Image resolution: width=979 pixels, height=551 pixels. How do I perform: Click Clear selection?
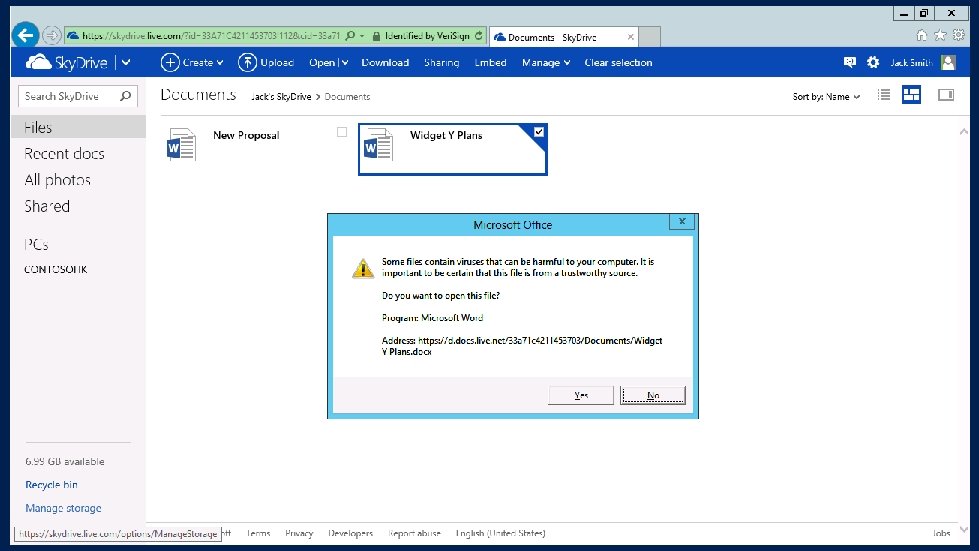pos(618,62)
